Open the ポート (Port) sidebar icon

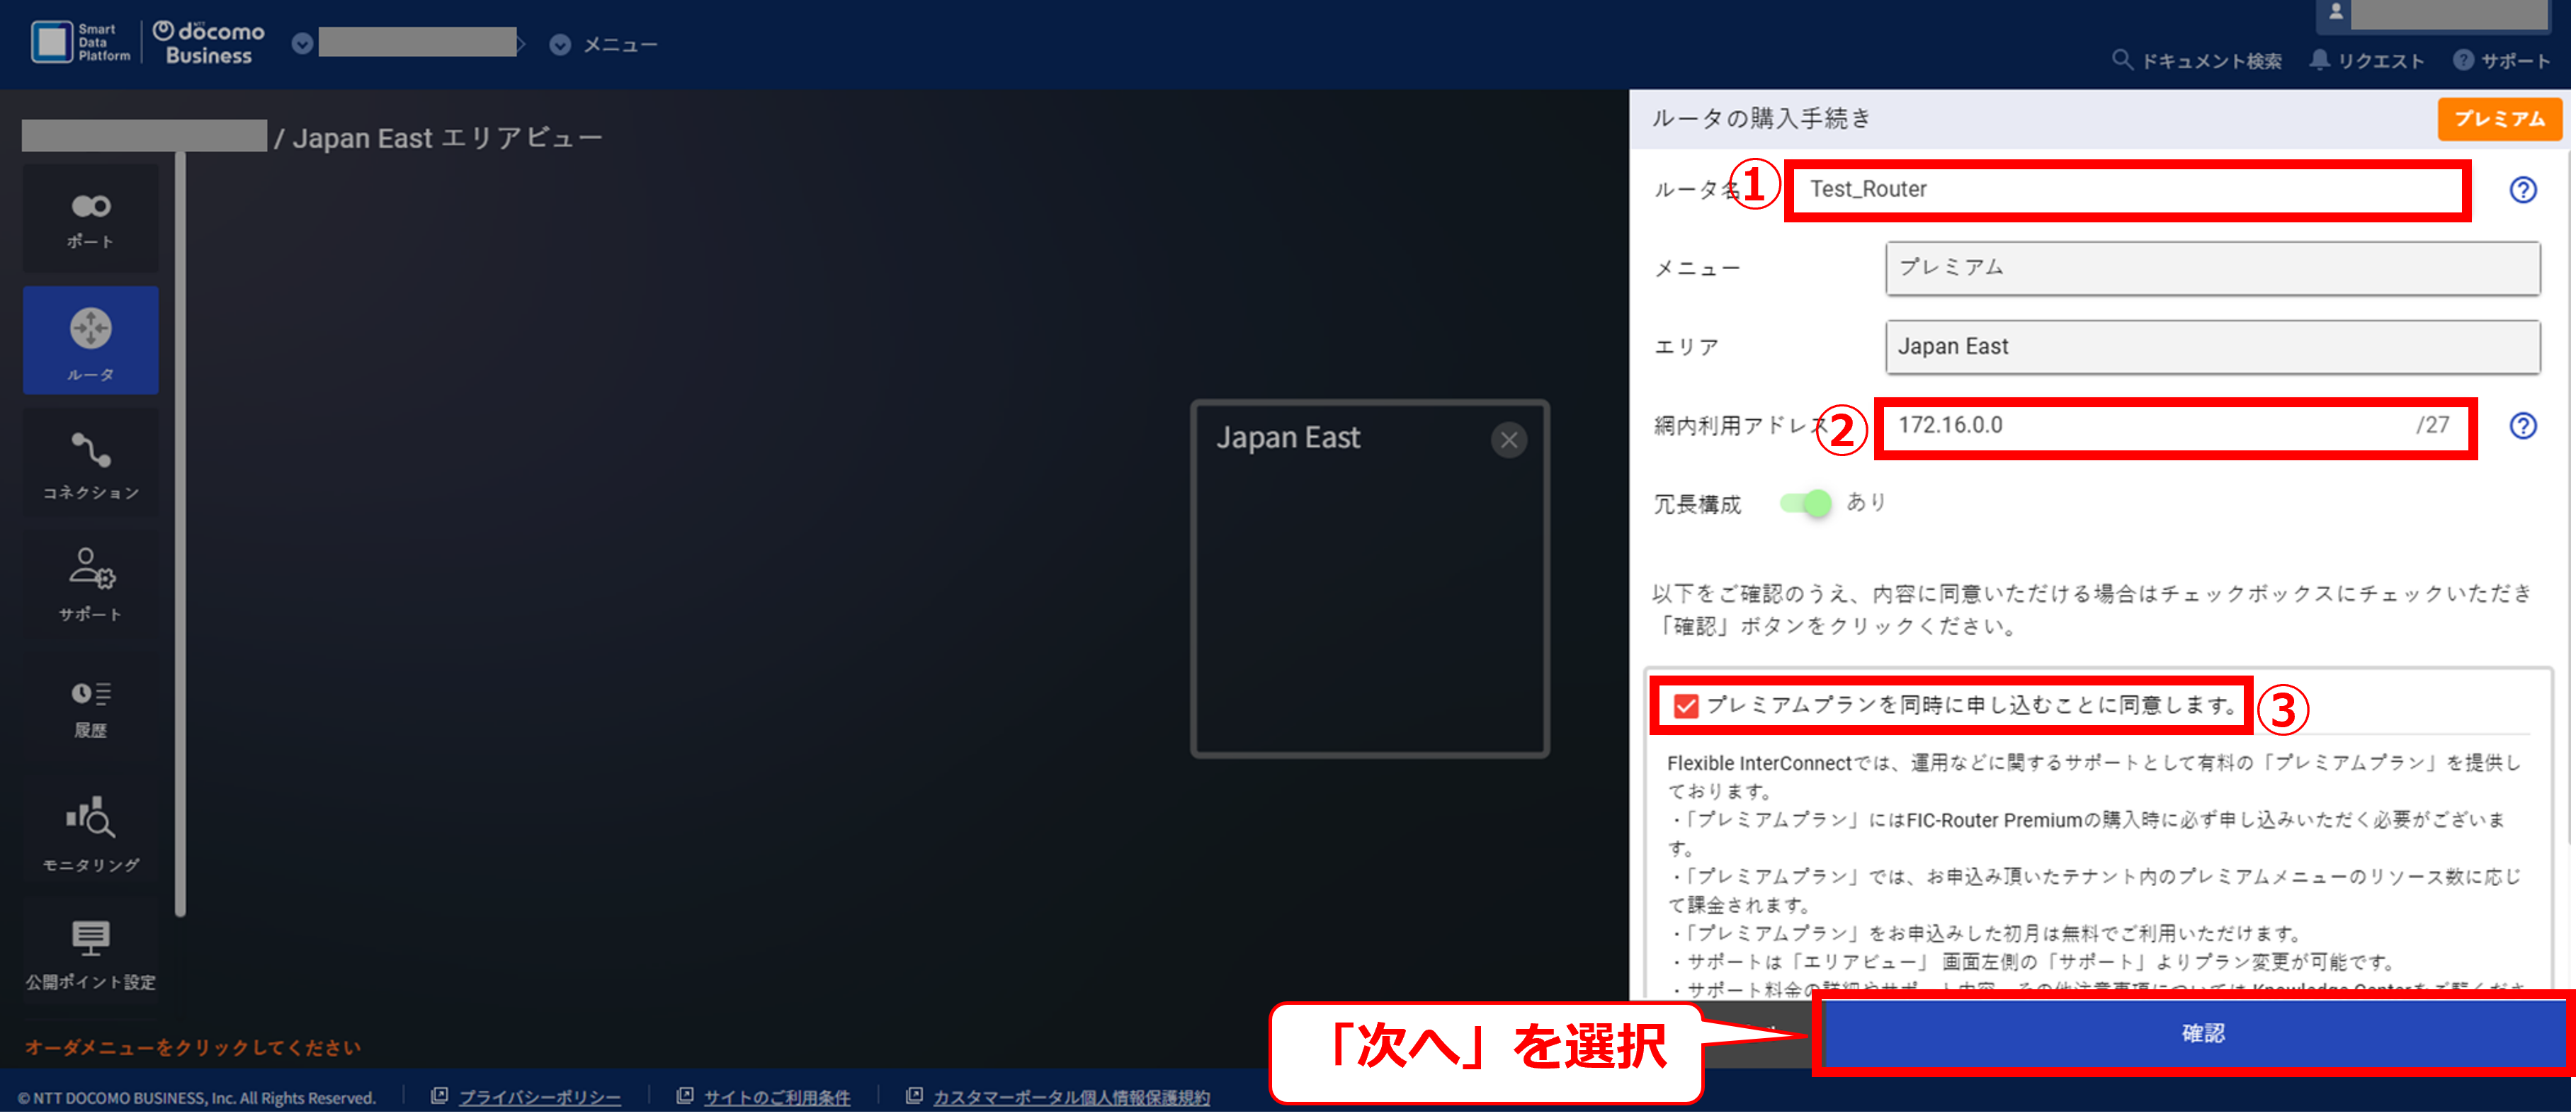coord(90,219)
